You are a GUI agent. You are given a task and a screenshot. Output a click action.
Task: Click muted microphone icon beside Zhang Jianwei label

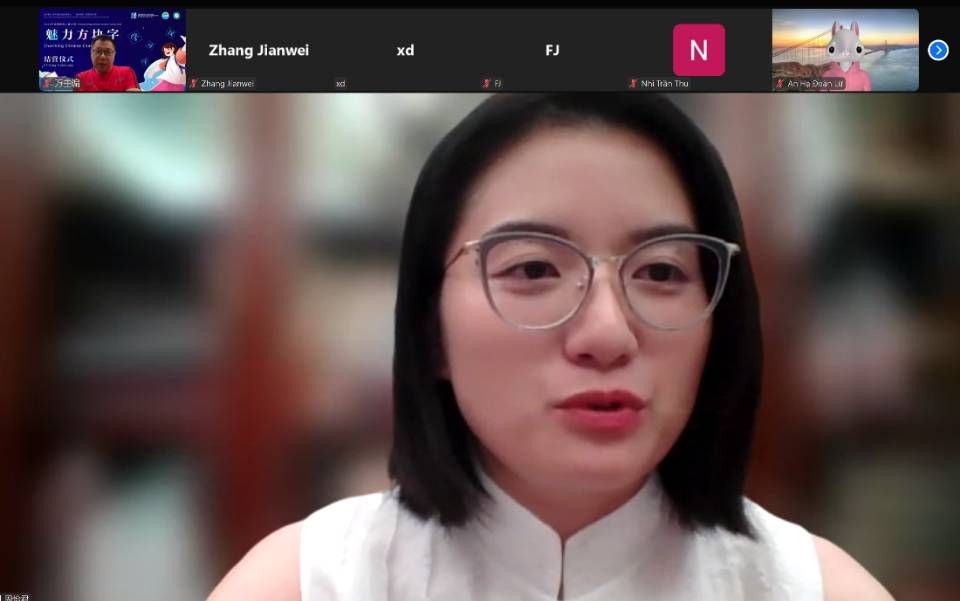[x=195, y=84]
